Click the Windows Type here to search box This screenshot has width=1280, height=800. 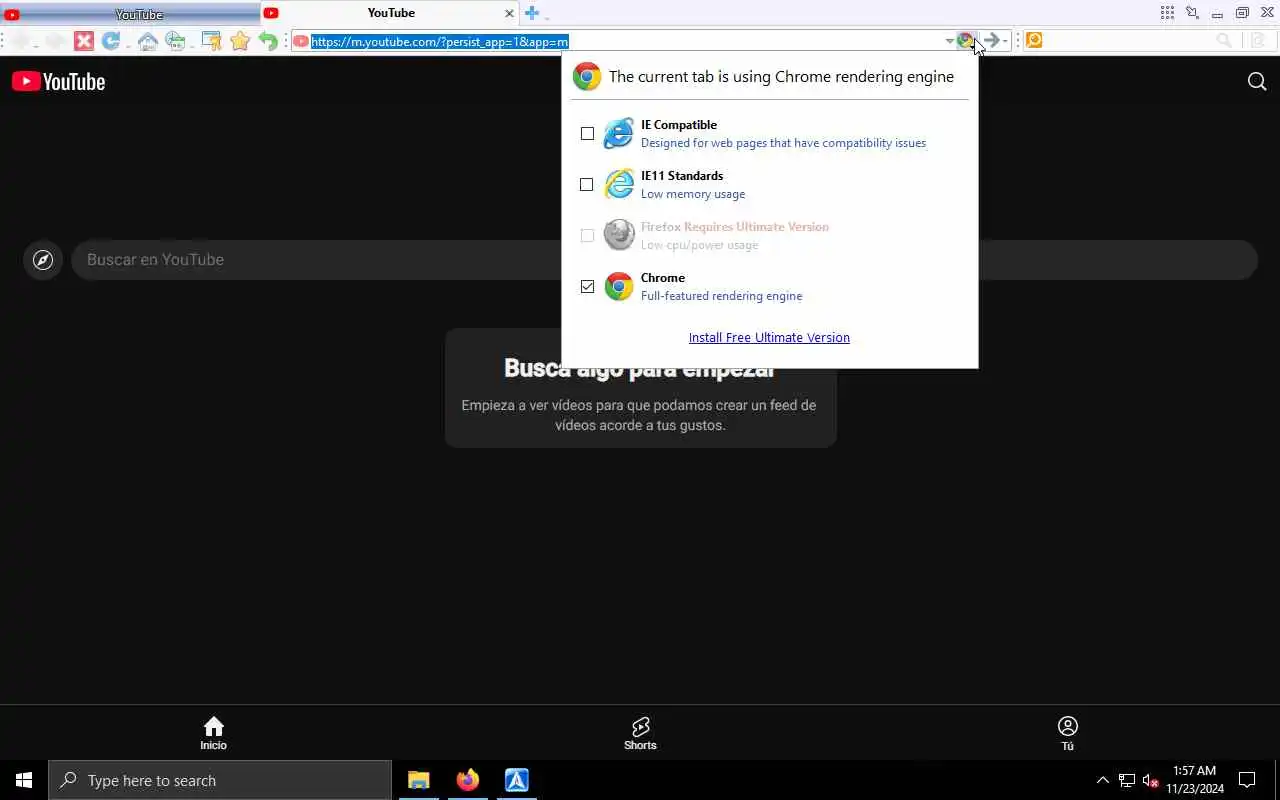[220, 780]
